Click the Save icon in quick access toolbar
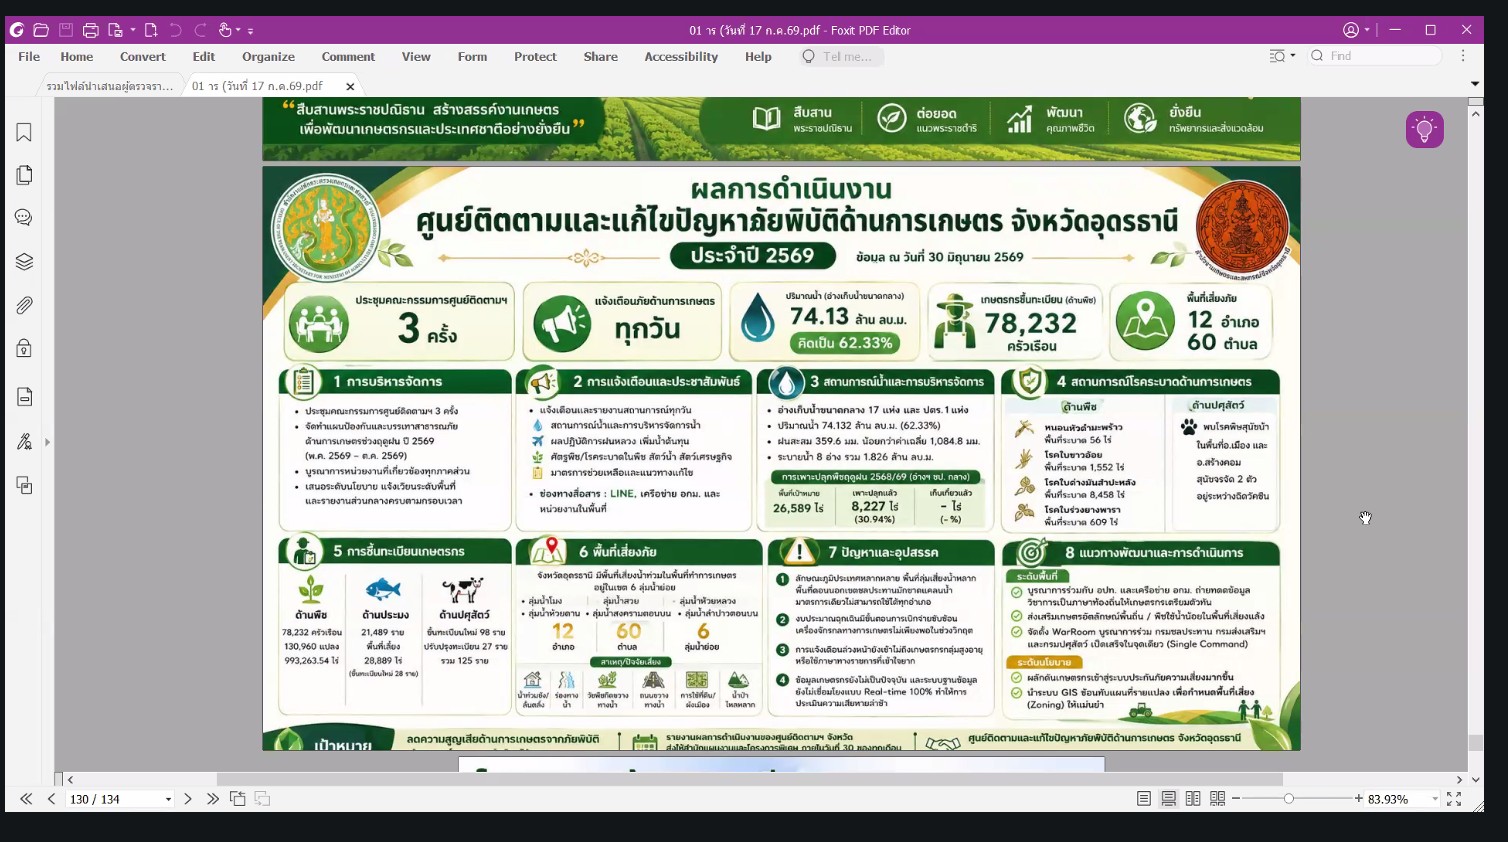This screenshot has height=842, width=1508. point(66,30)
